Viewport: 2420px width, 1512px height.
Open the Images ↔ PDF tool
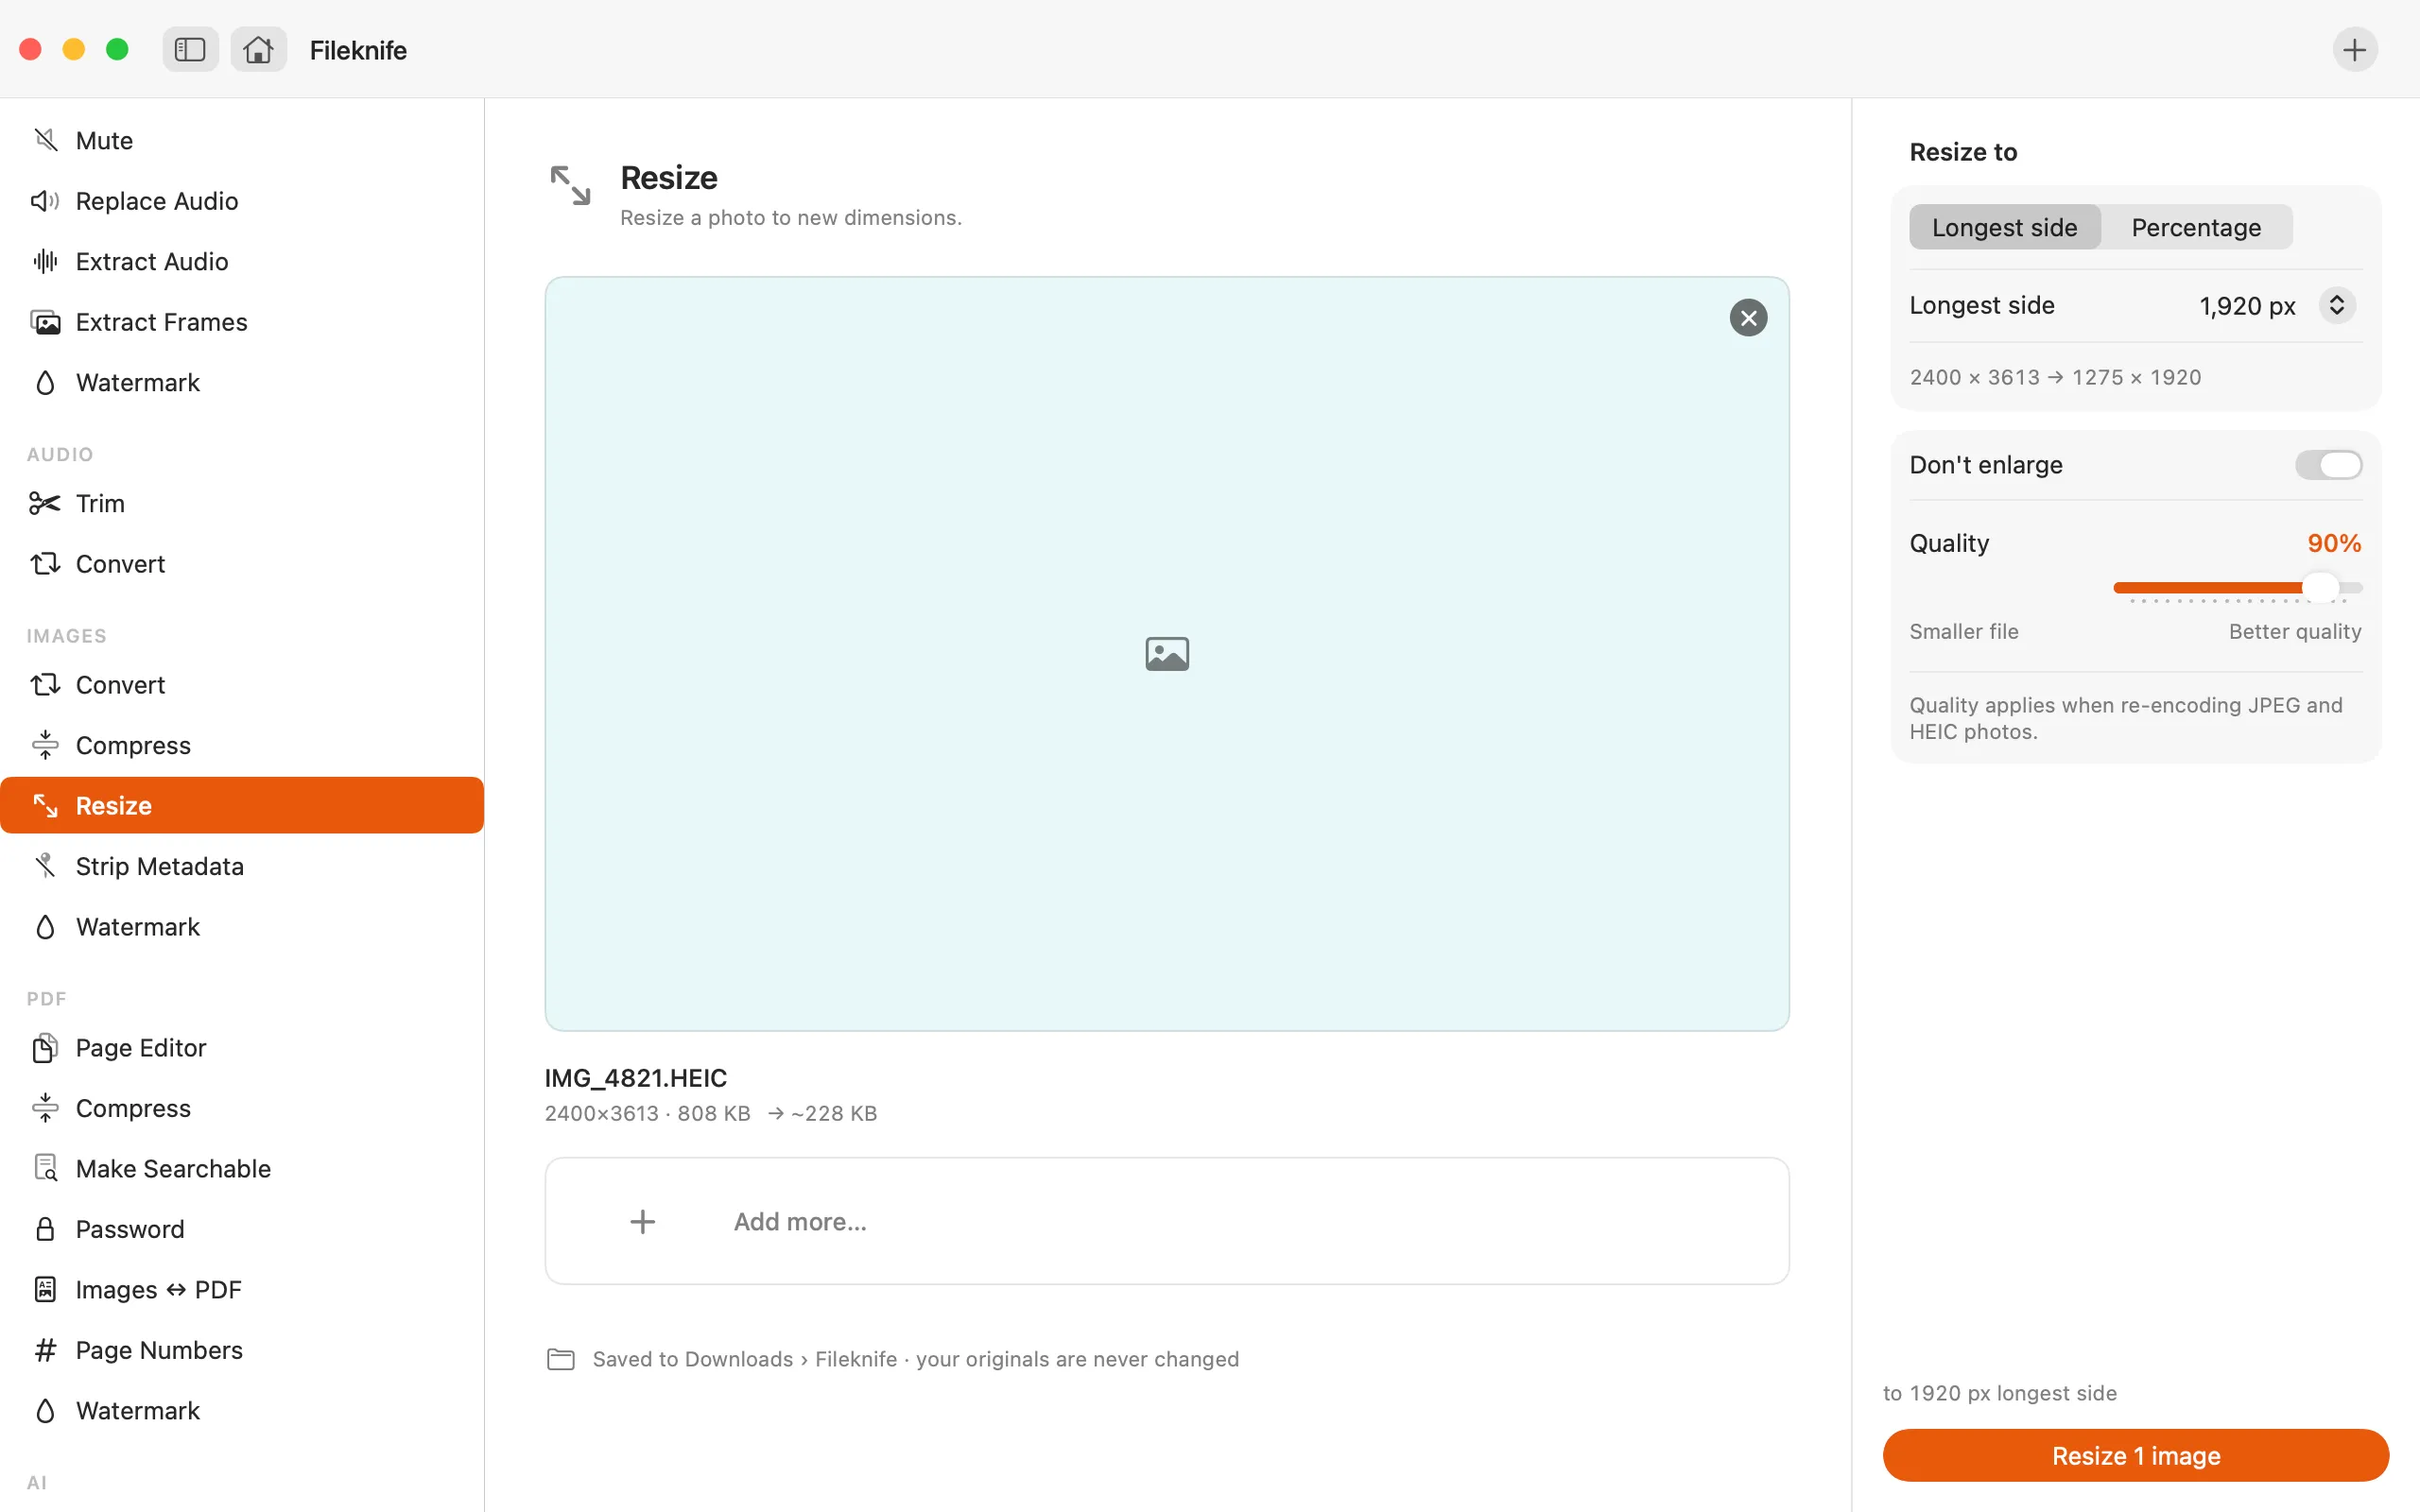click(x=242, y=1290)
